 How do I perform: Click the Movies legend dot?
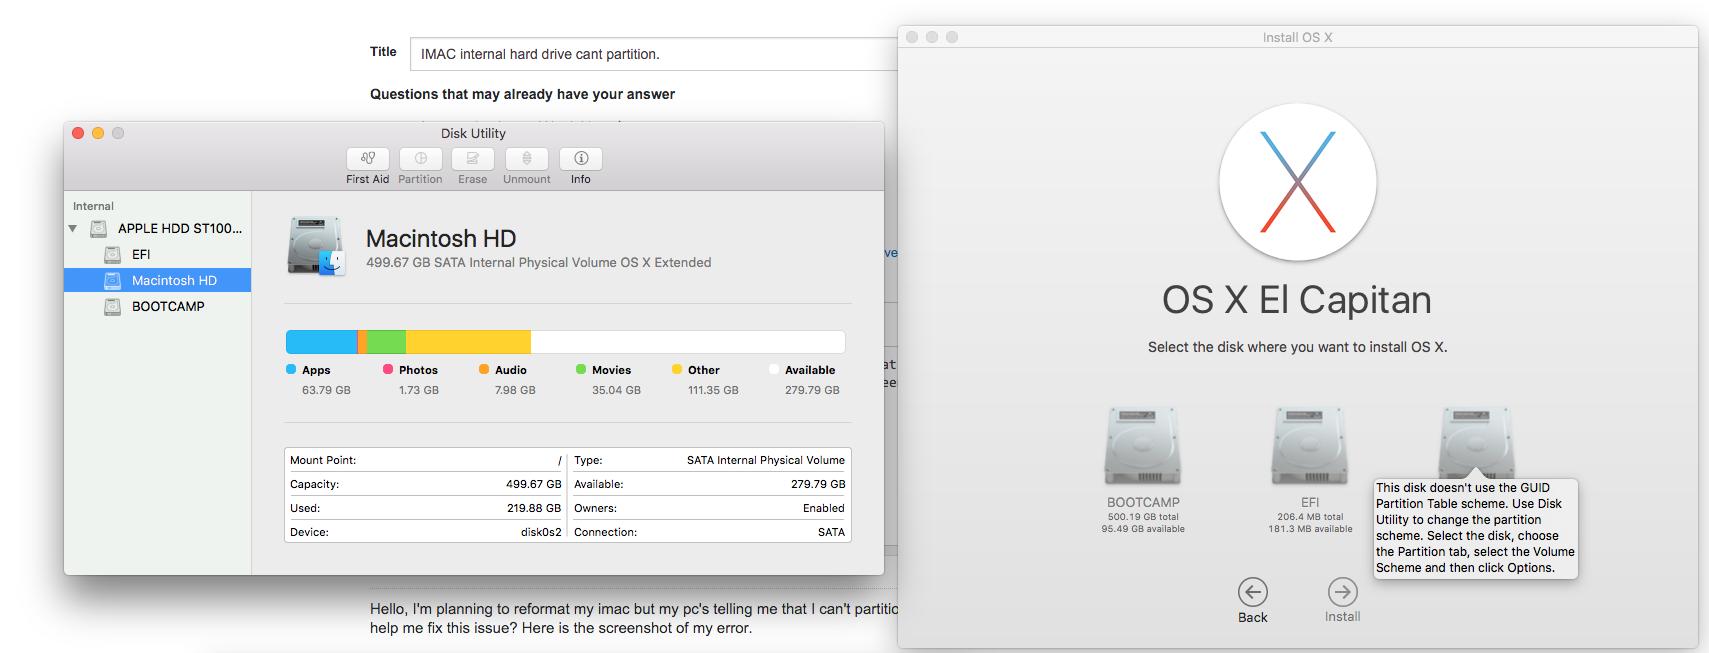coord(581,369)
